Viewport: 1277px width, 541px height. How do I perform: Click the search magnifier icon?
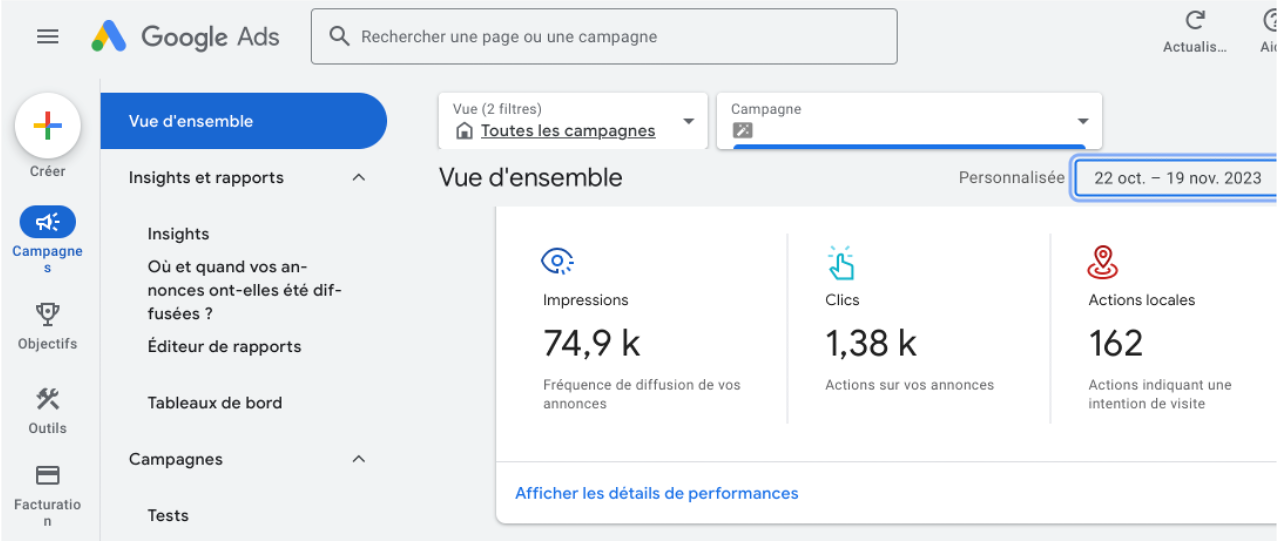pos(340,37)
